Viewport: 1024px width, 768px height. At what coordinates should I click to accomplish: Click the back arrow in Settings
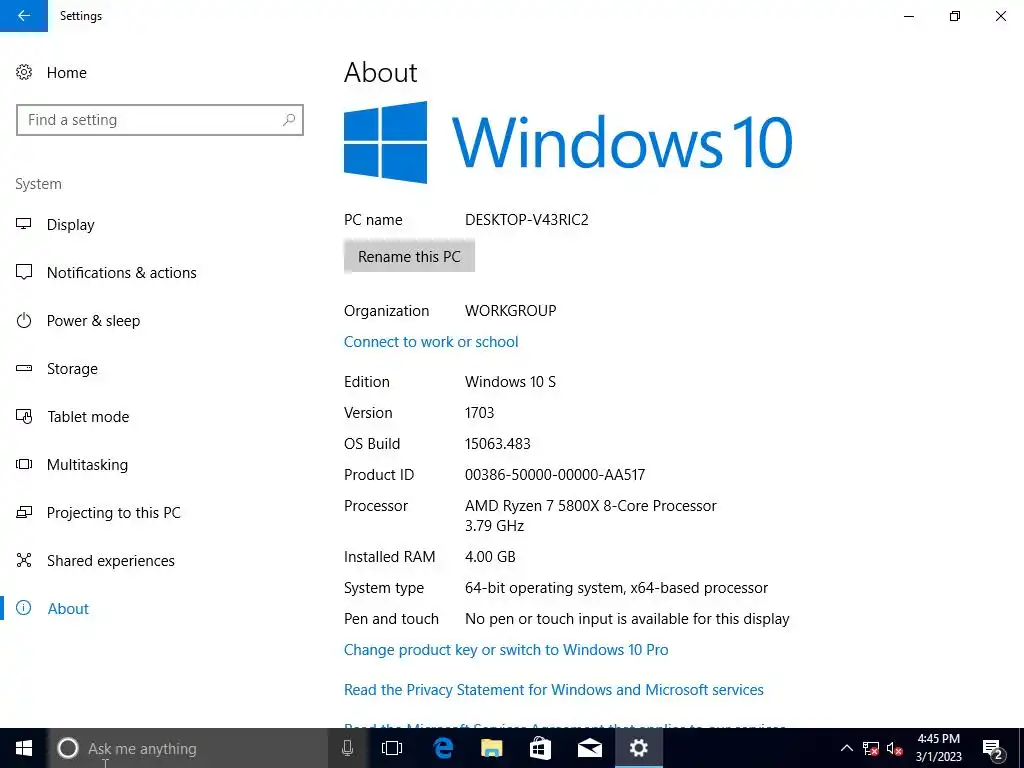coord(24,16)
